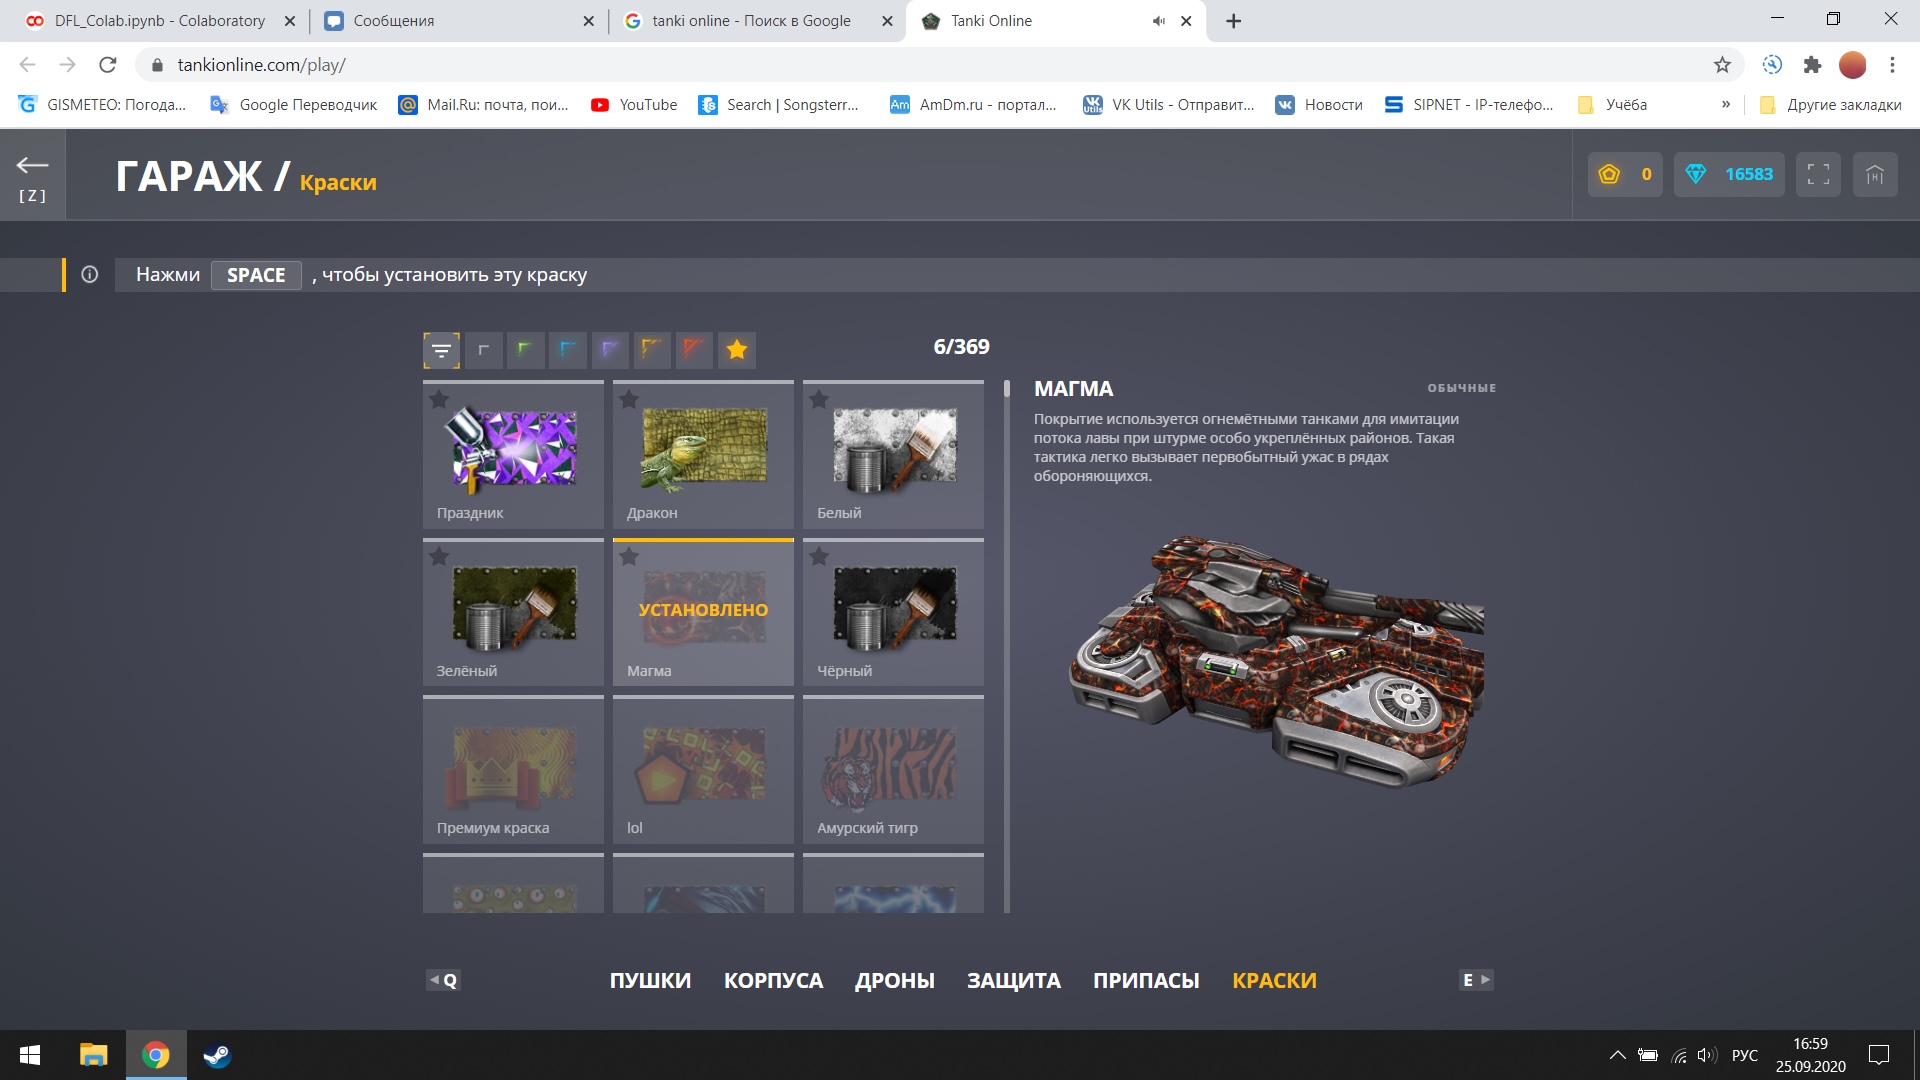The width and height of the screenshot is (1920, 1080).
Task: Filter paints by blue flag rarity
Action: click(x=568, y=350)
